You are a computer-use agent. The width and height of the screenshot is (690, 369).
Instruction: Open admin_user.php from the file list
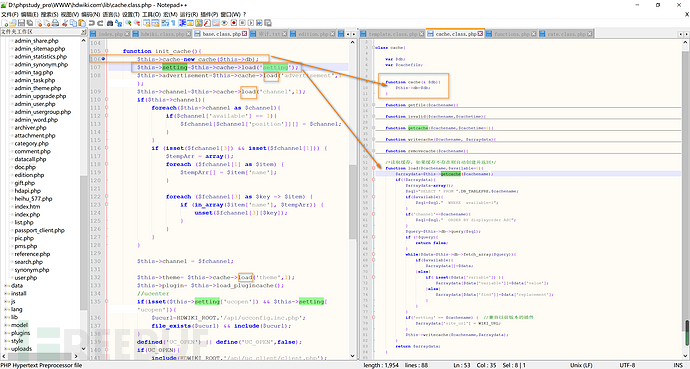point(35,104)
